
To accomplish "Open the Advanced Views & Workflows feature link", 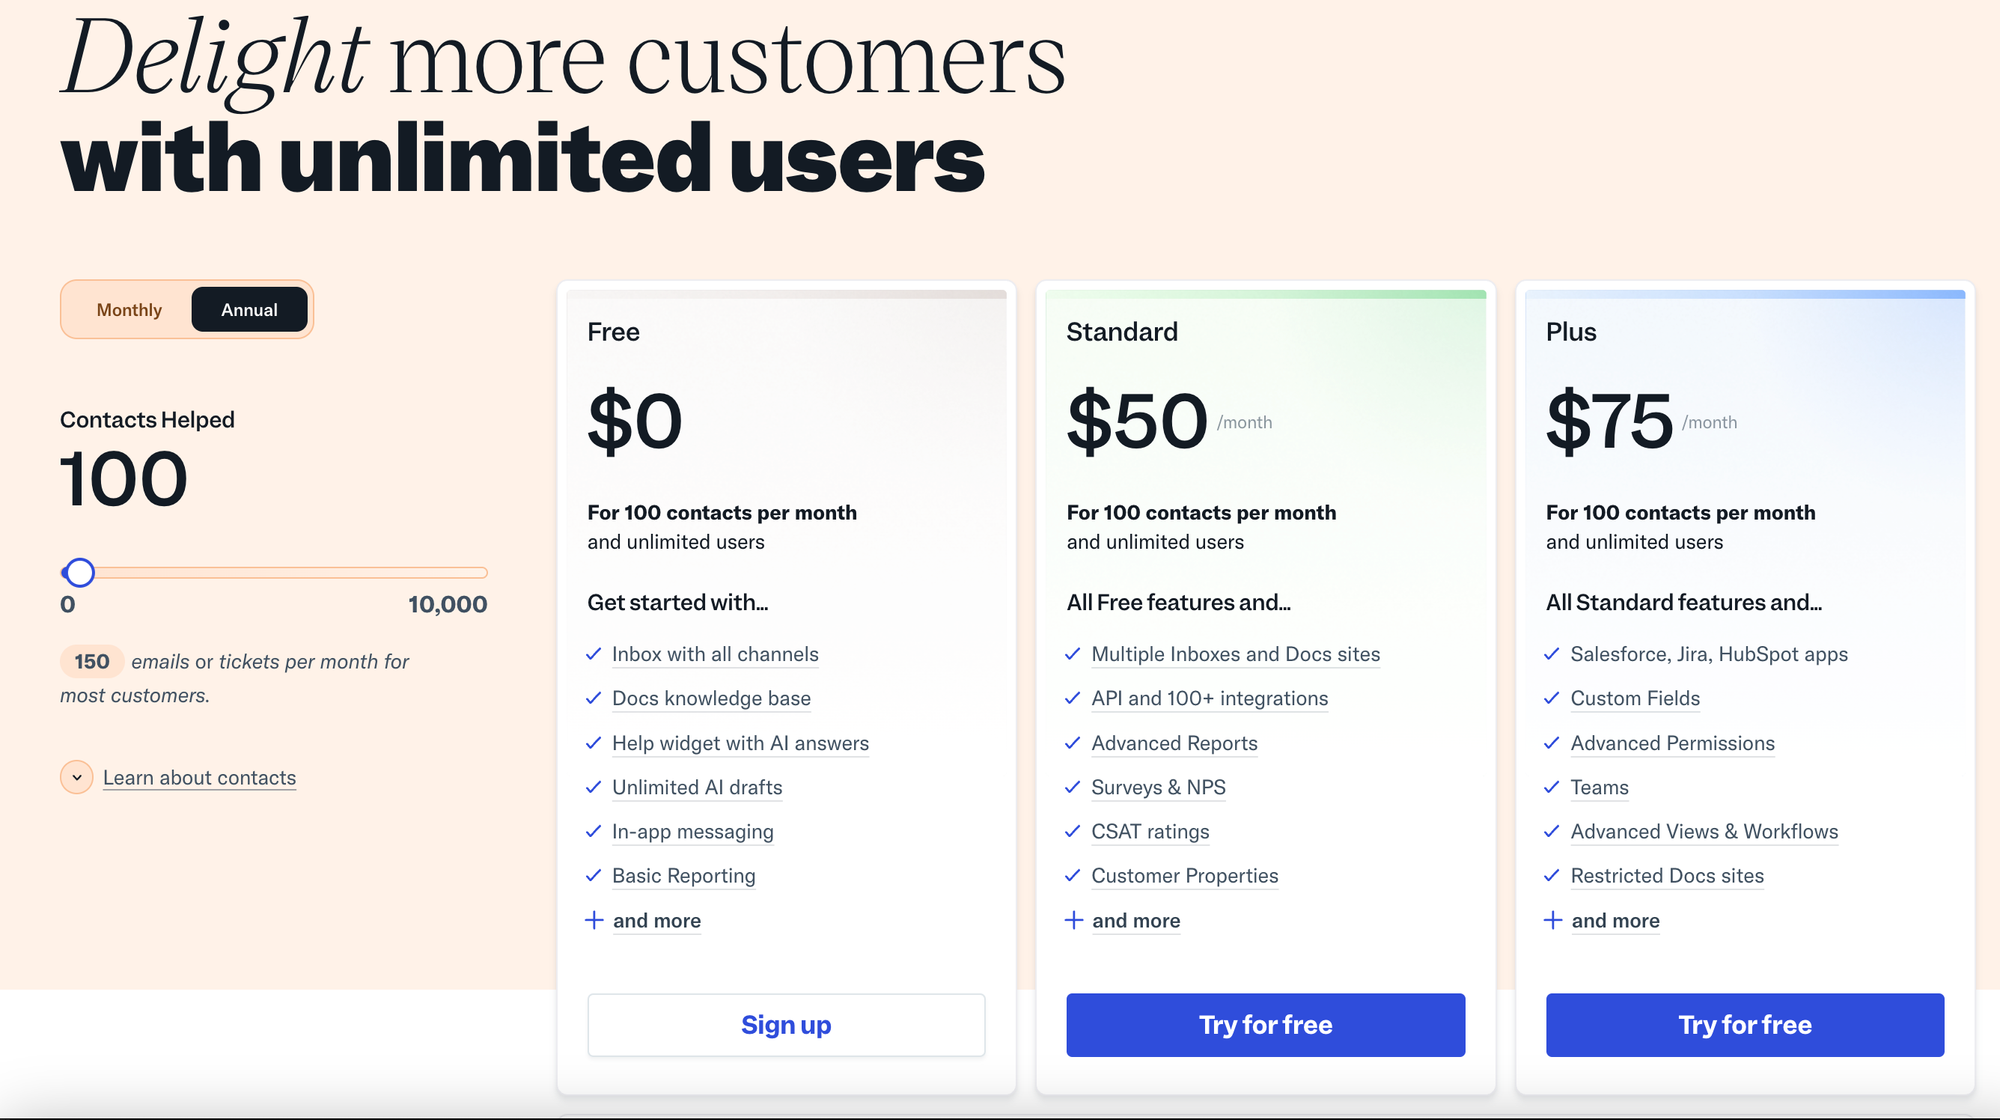I will (1704, 831).
